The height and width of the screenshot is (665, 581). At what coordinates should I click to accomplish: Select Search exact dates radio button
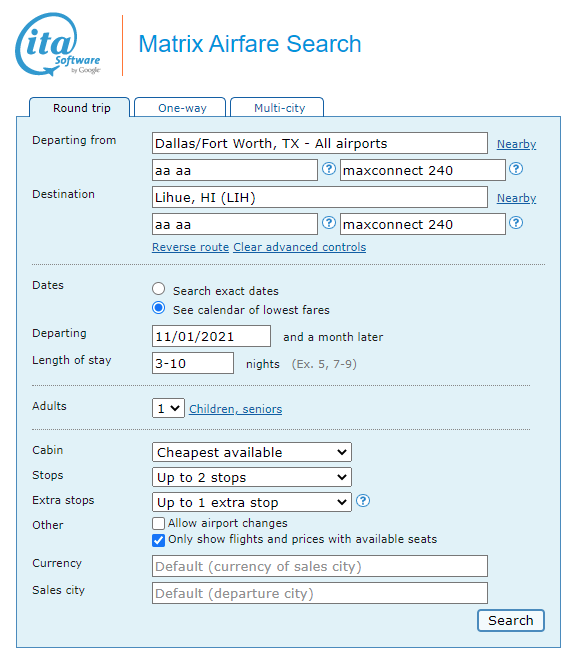pos(159,289)
